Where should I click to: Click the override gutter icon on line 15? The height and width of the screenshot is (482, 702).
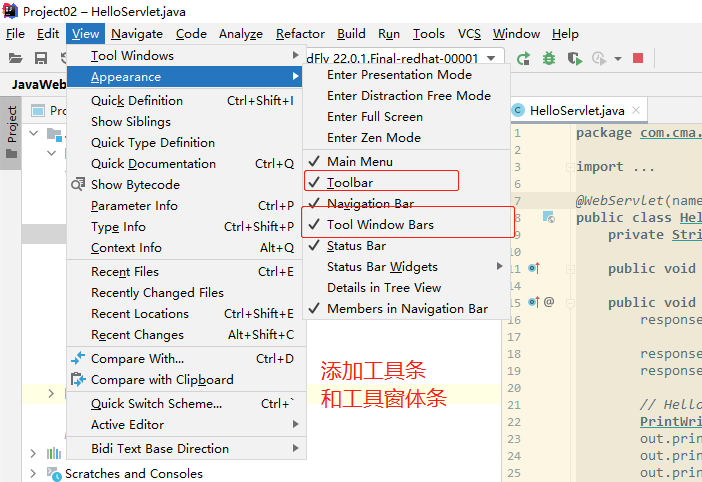pos(534,302)
